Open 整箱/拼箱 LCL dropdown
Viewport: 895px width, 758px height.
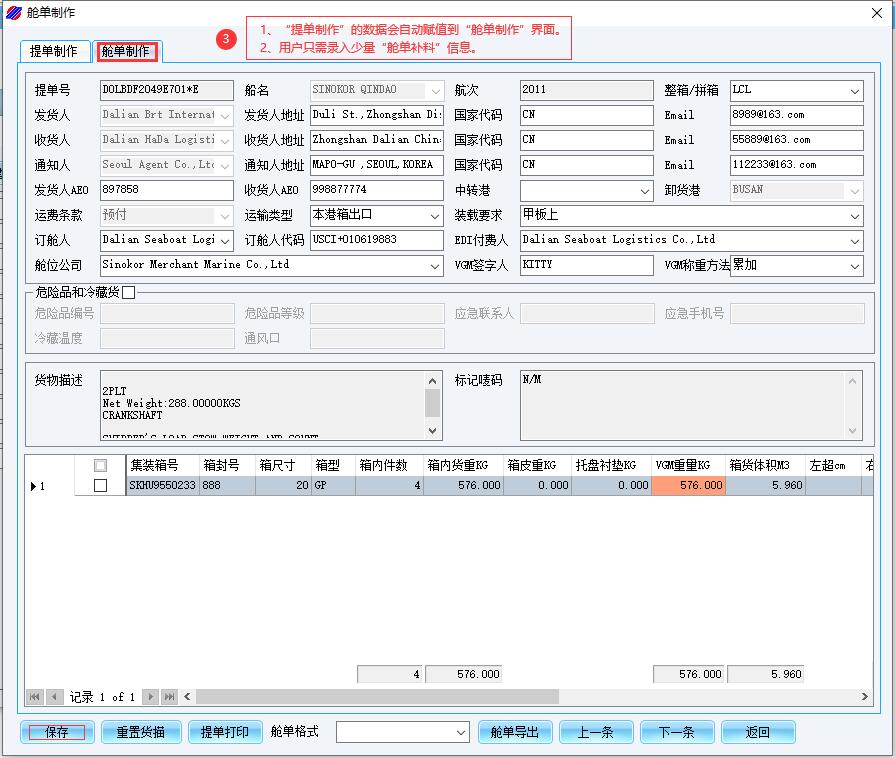point(855,91)
